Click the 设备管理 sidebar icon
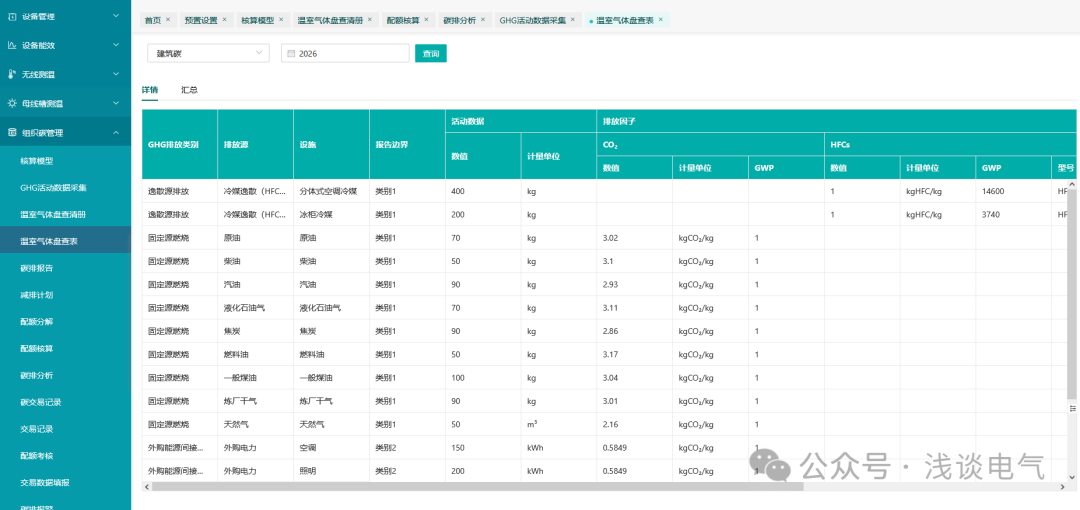Screen dimensions: 1080x510 [x=12, y=16]
